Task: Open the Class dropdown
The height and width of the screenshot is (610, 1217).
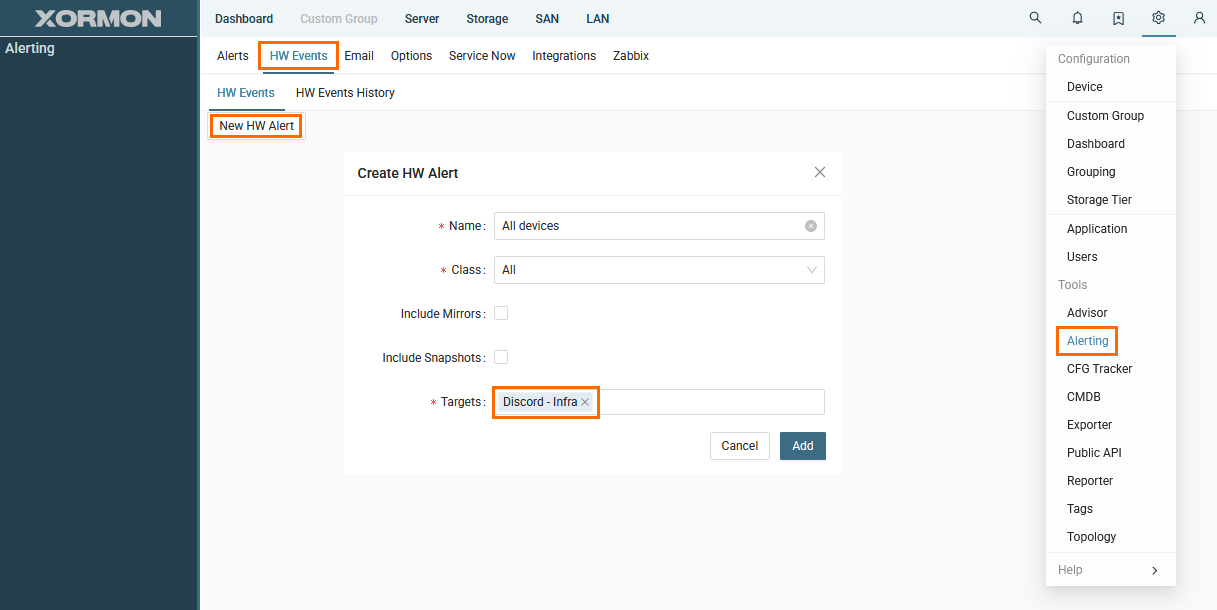Action: (659, 270)
